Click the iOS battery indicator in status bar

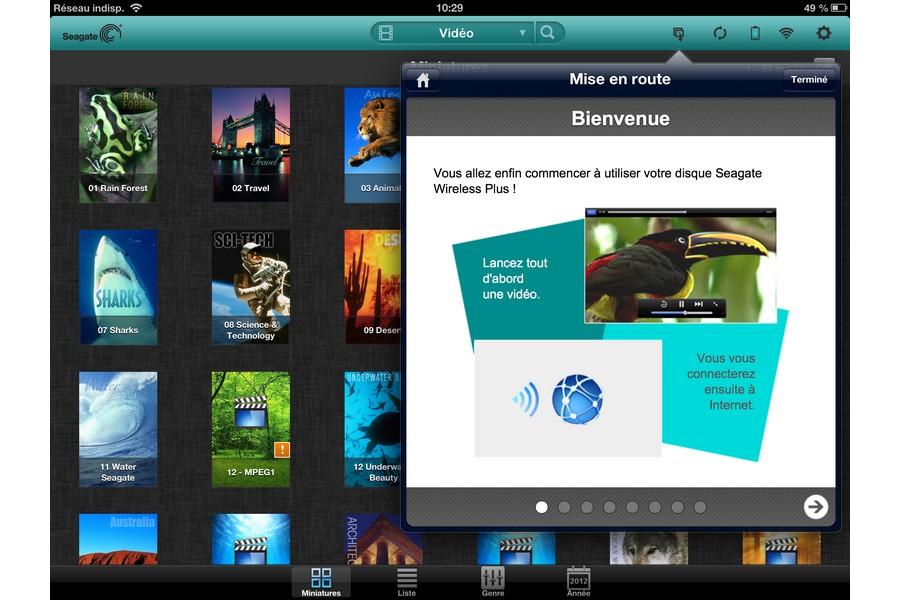(839, 7)
